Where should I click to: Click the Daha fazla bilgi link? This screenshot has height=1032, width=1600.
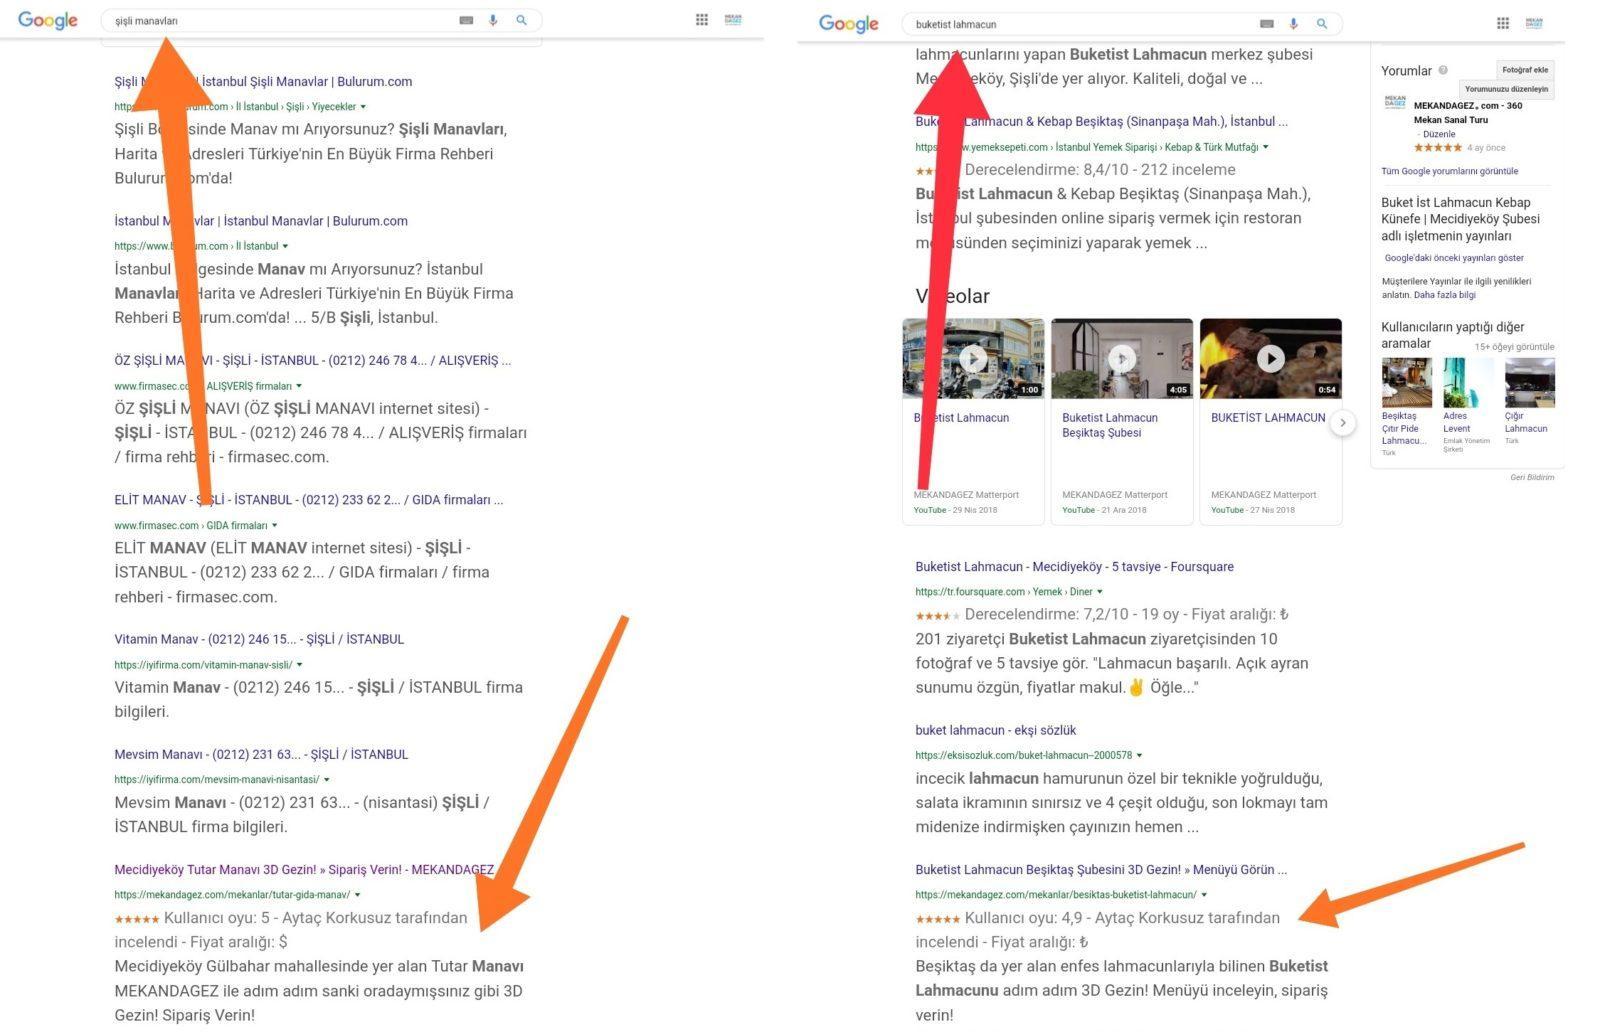[1444, 295]
